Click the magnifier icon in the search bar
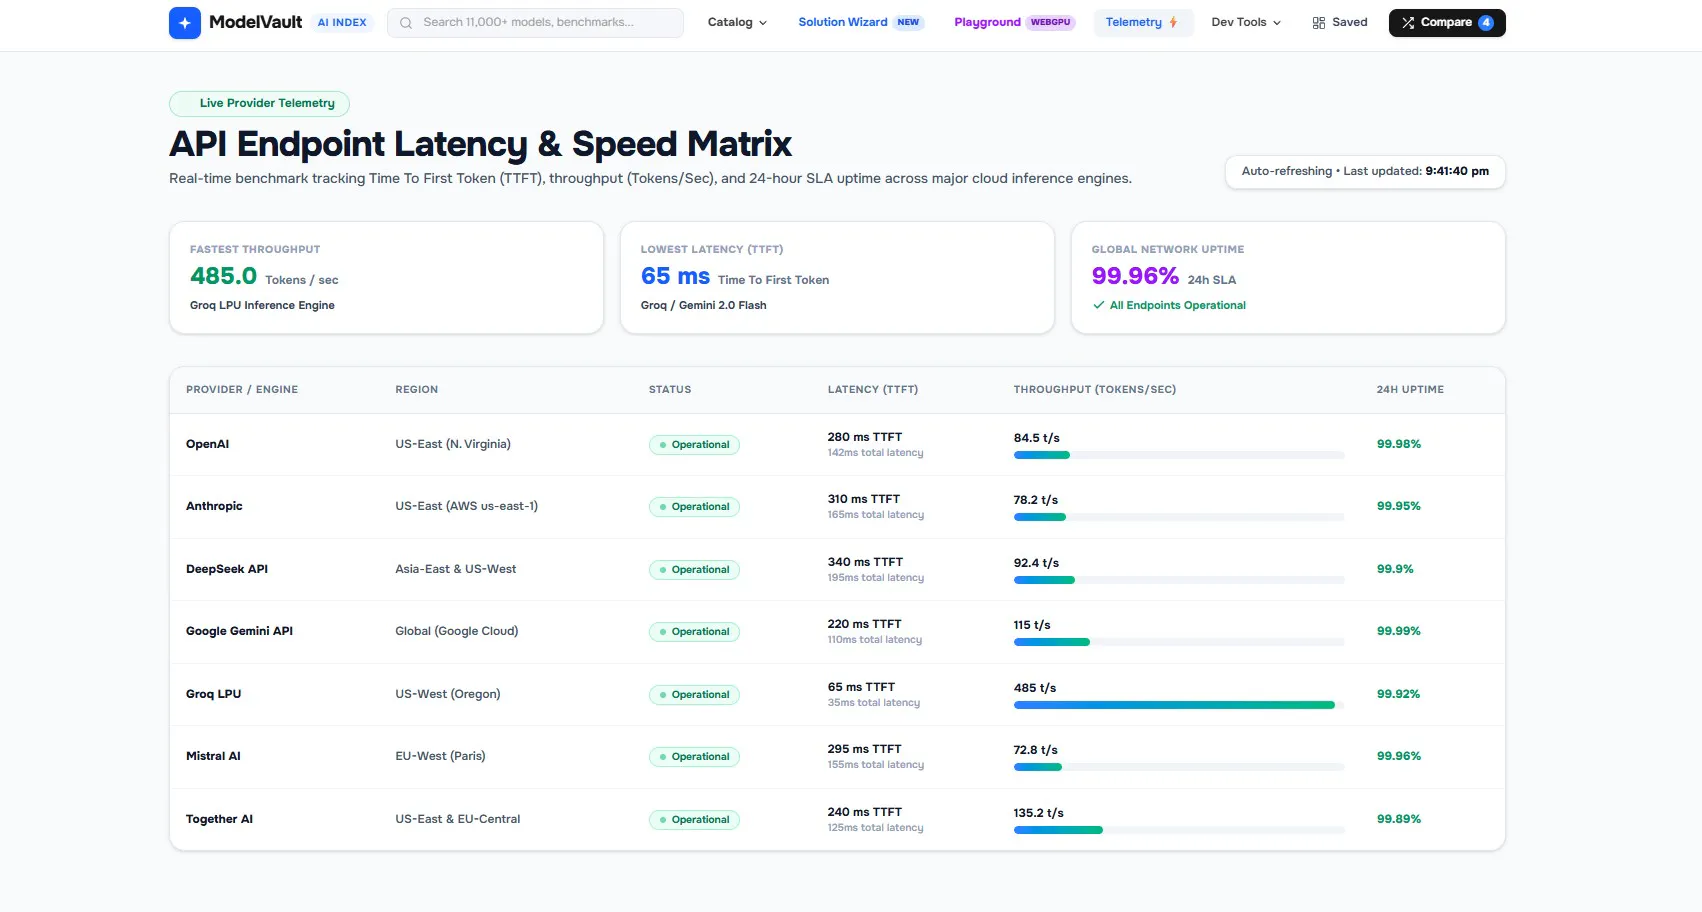Viewport: 1702px width, 912px height. (405, 23)
